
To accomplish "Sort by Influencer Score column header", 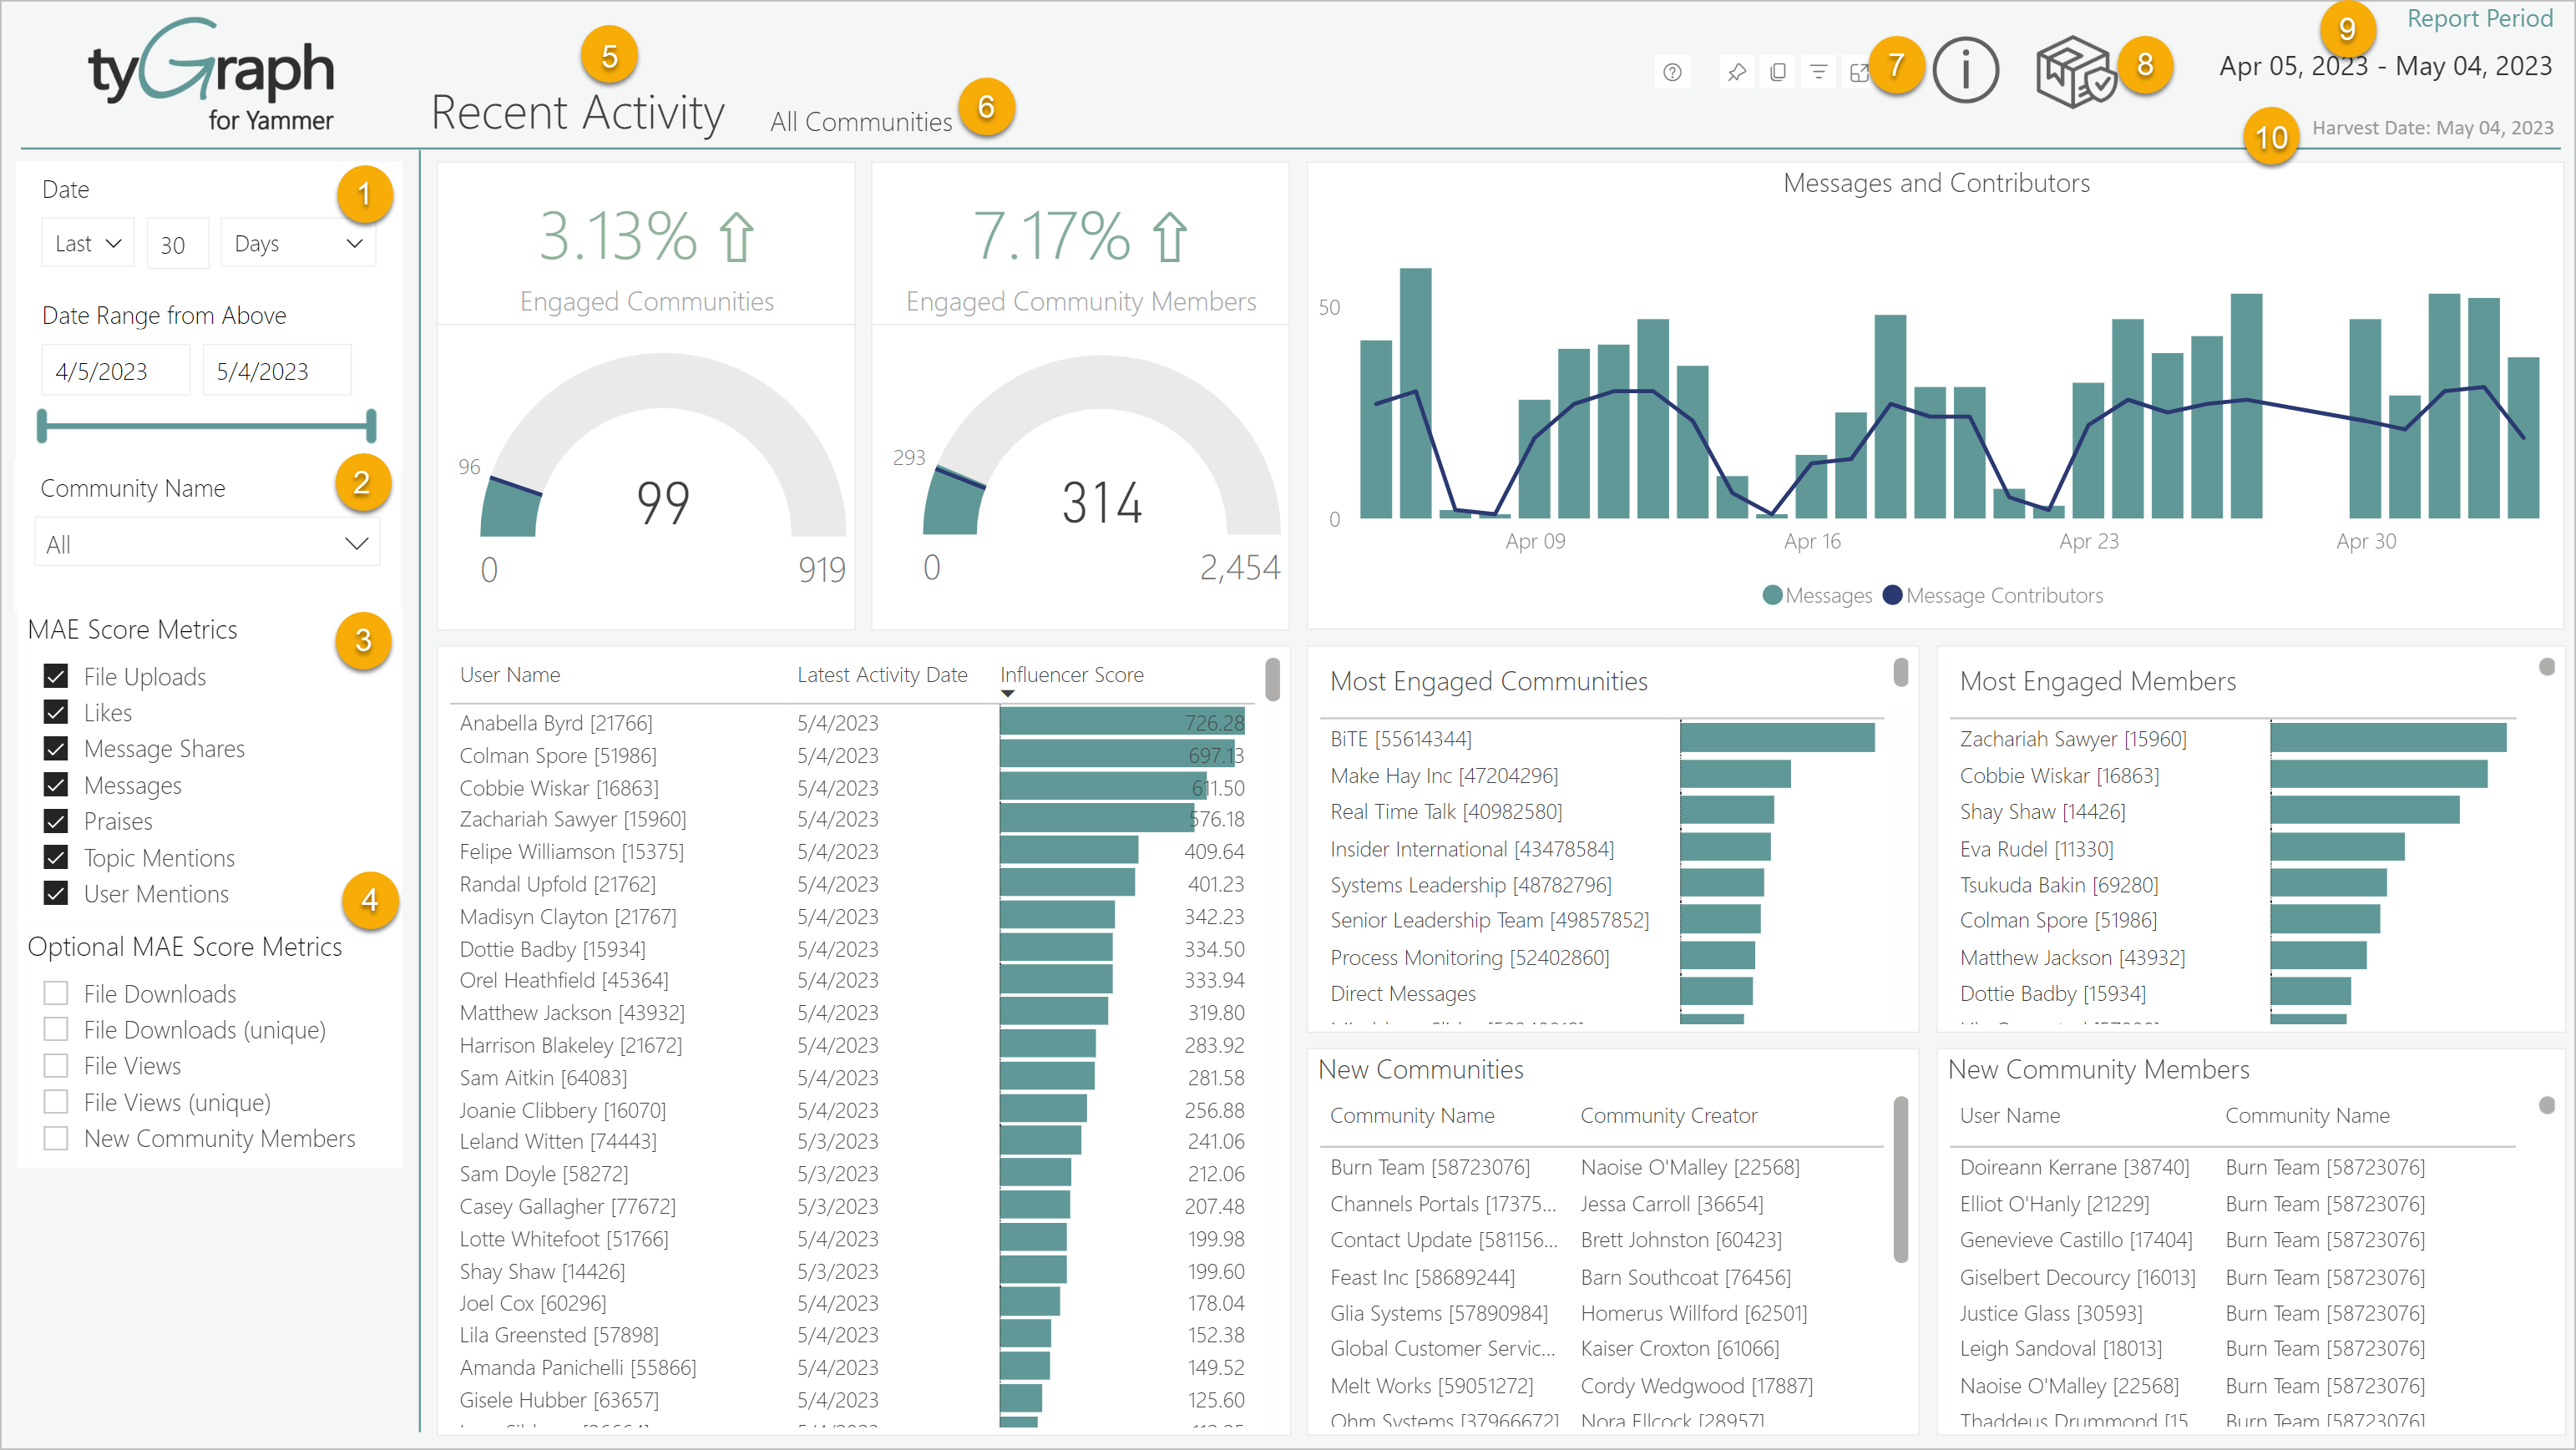I will 1071,675.
